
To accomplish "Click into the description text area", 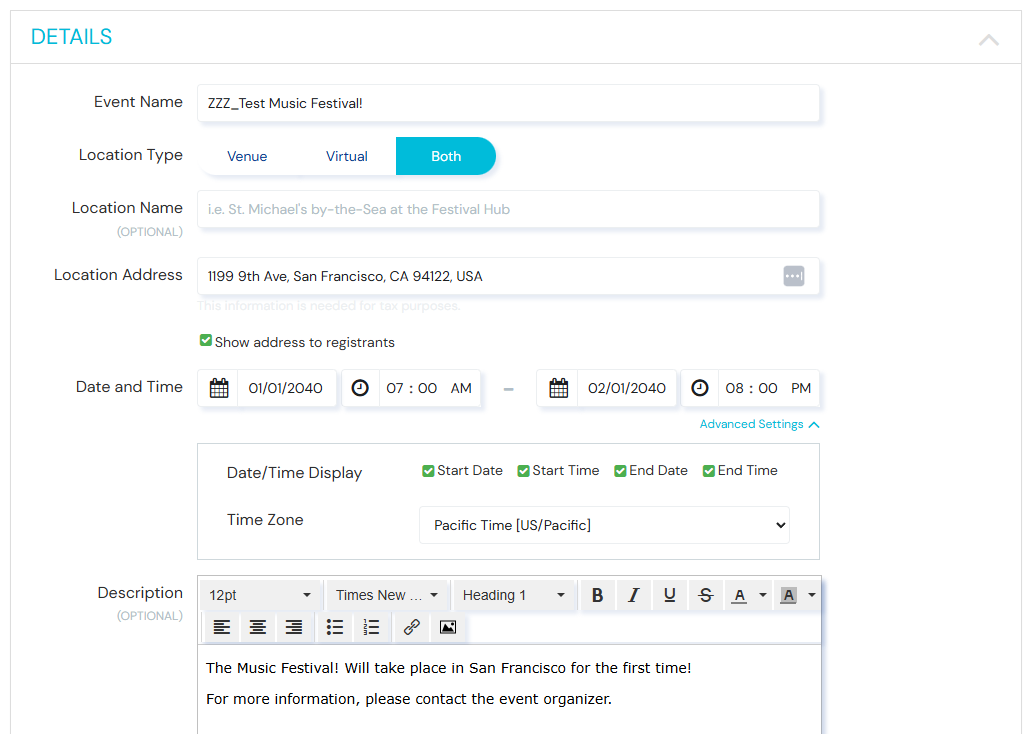I will pos(509,690).
